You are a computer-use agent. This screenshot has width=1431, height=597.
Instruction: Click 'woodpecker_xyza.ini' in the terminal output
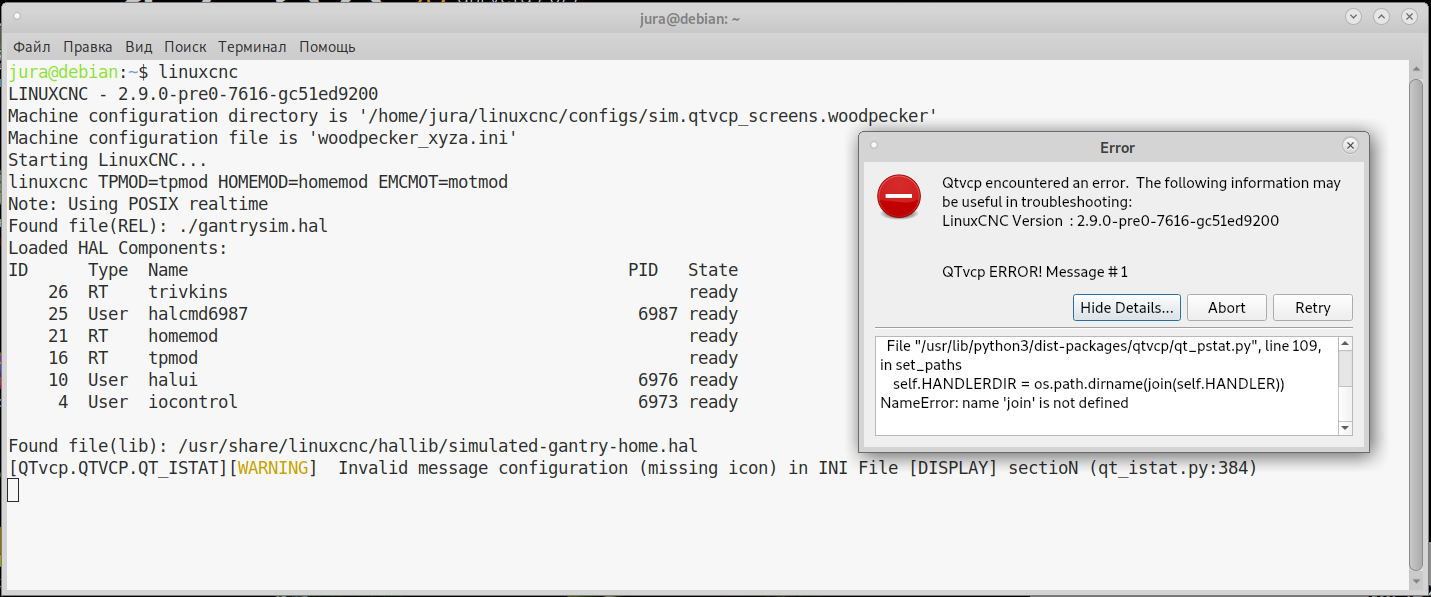click(413, 138)
